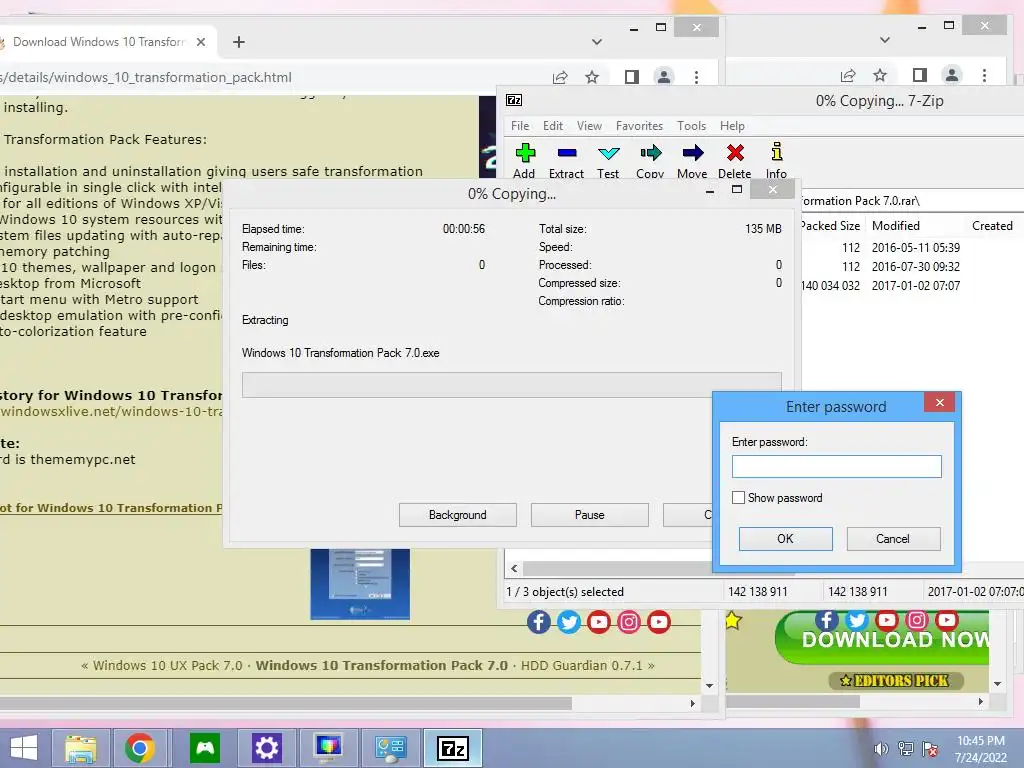
Task: Click the left page horizontal scrollbar thumb
Action: pos(286,703)
